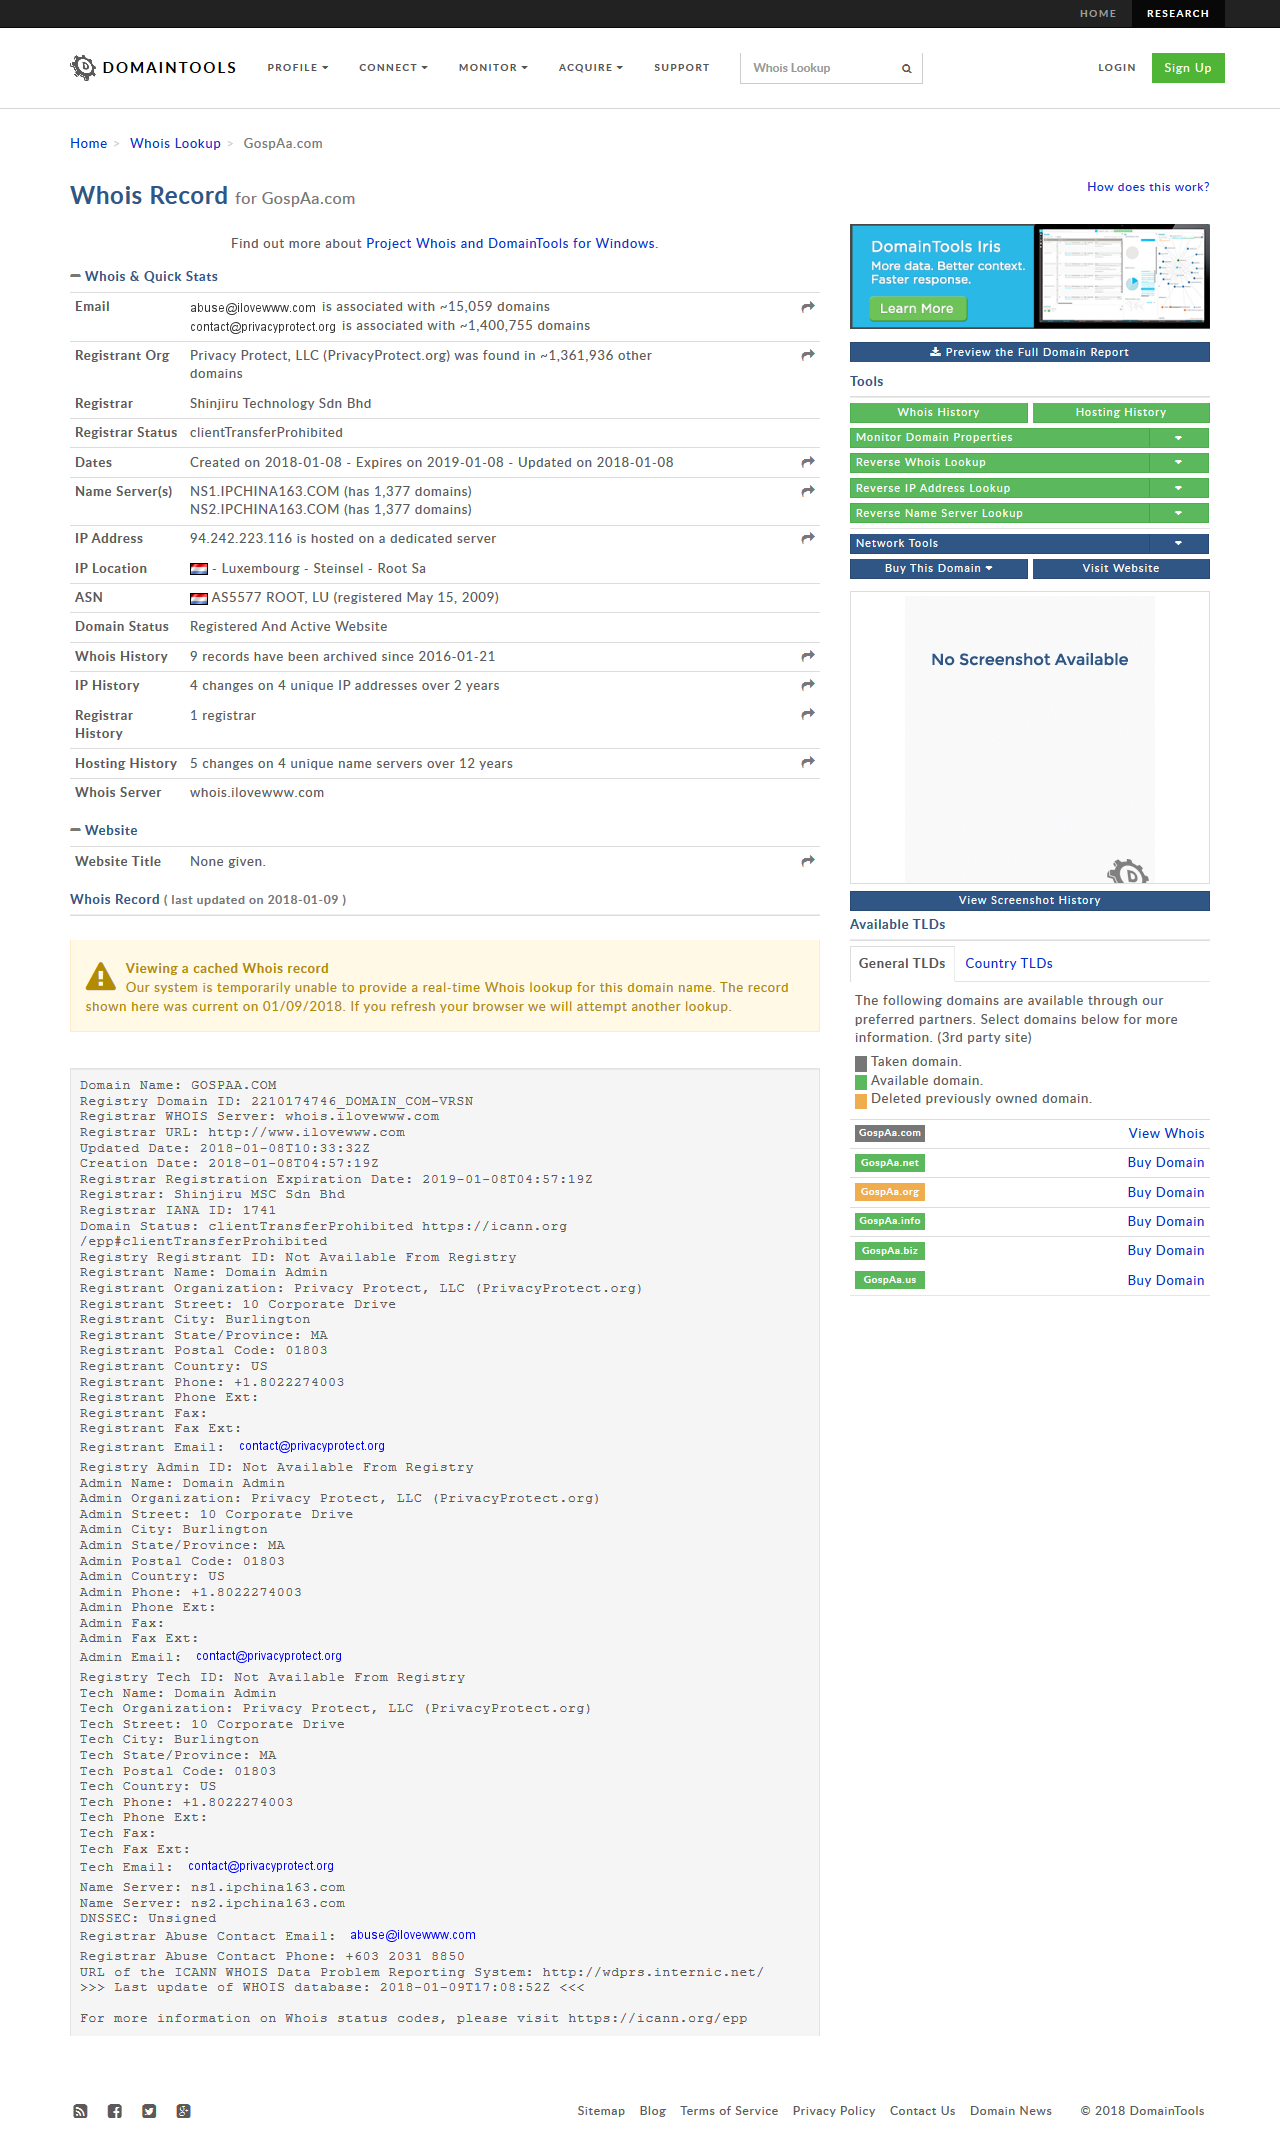Open Twitter icon in footer

coord(149,2111)
